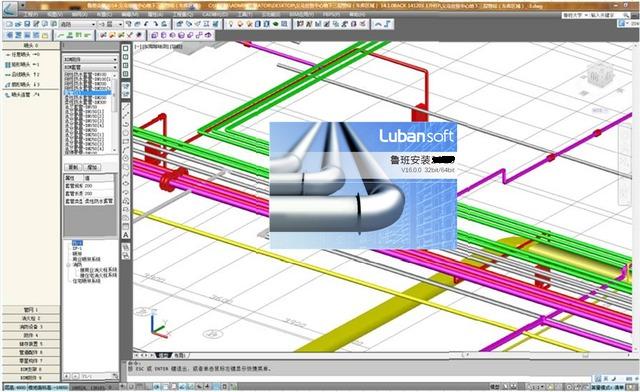Click the topmost square icon in vertical toolbar

point(126,48)
